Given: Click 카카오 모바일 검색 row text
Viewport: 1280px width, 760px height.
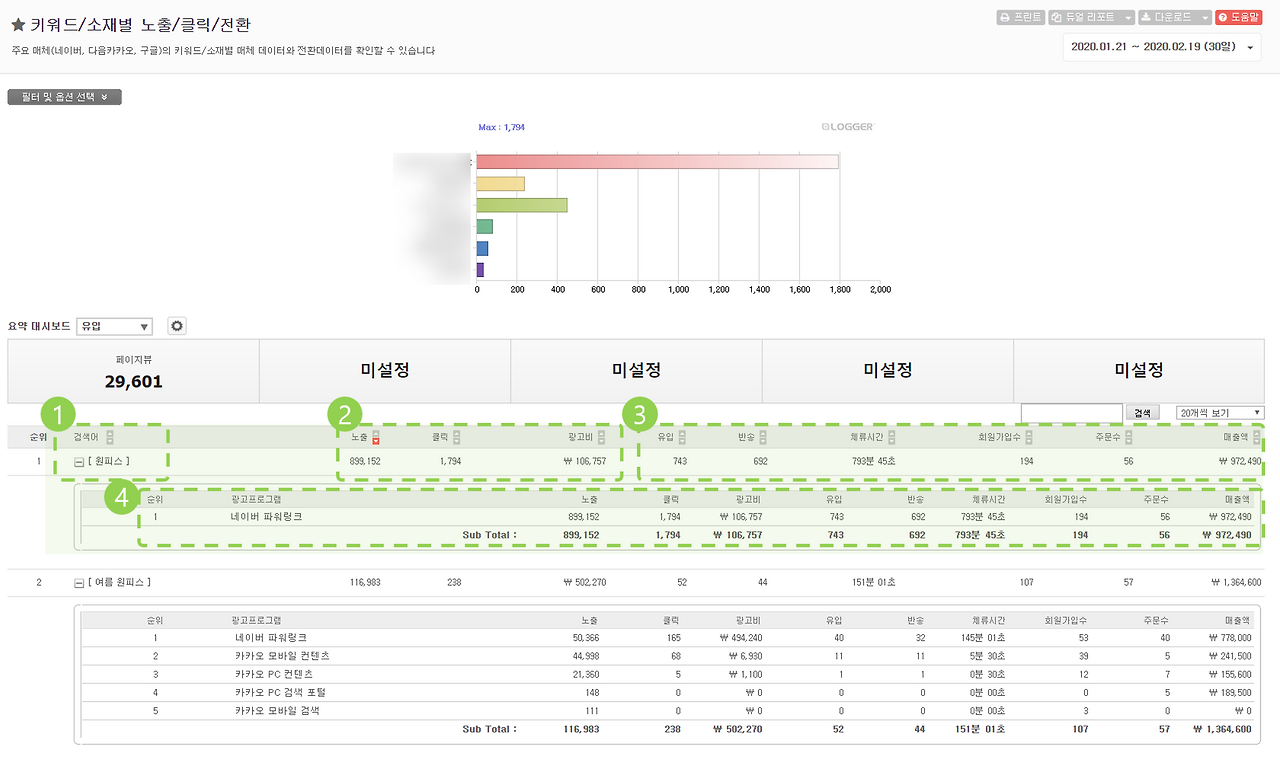Looking at the screenshot, I should [275, 710].
